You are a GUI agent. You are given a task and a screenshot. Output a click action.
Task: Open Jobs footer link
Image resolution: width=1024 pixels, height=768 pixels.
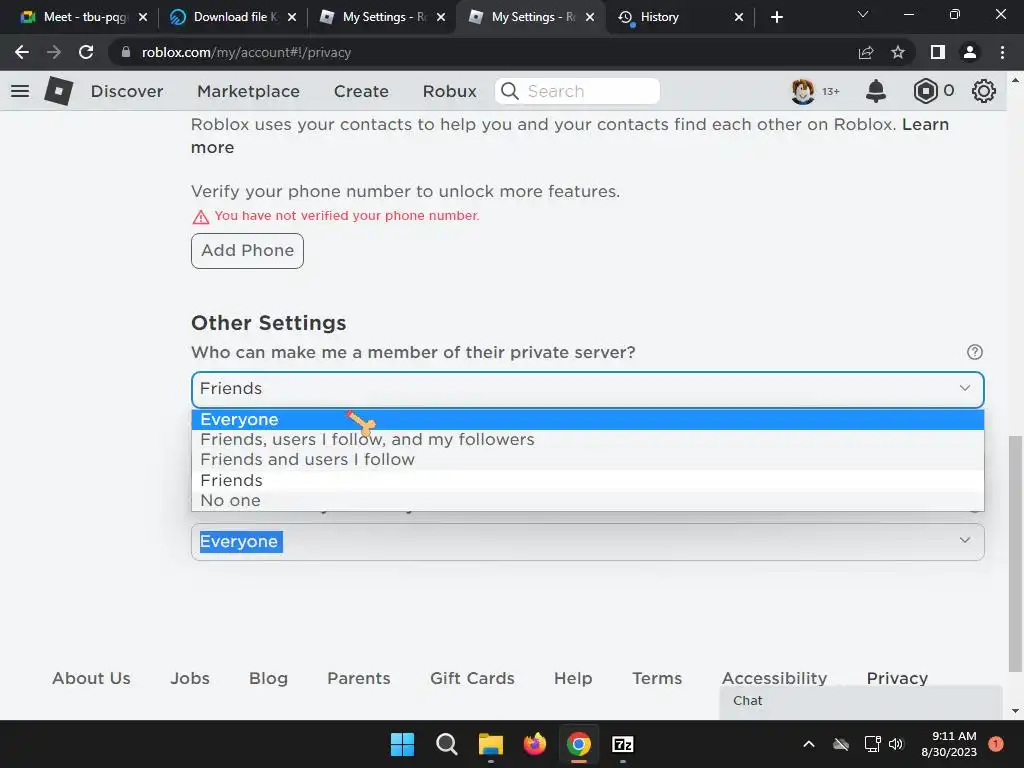click(x=190, y=679)
